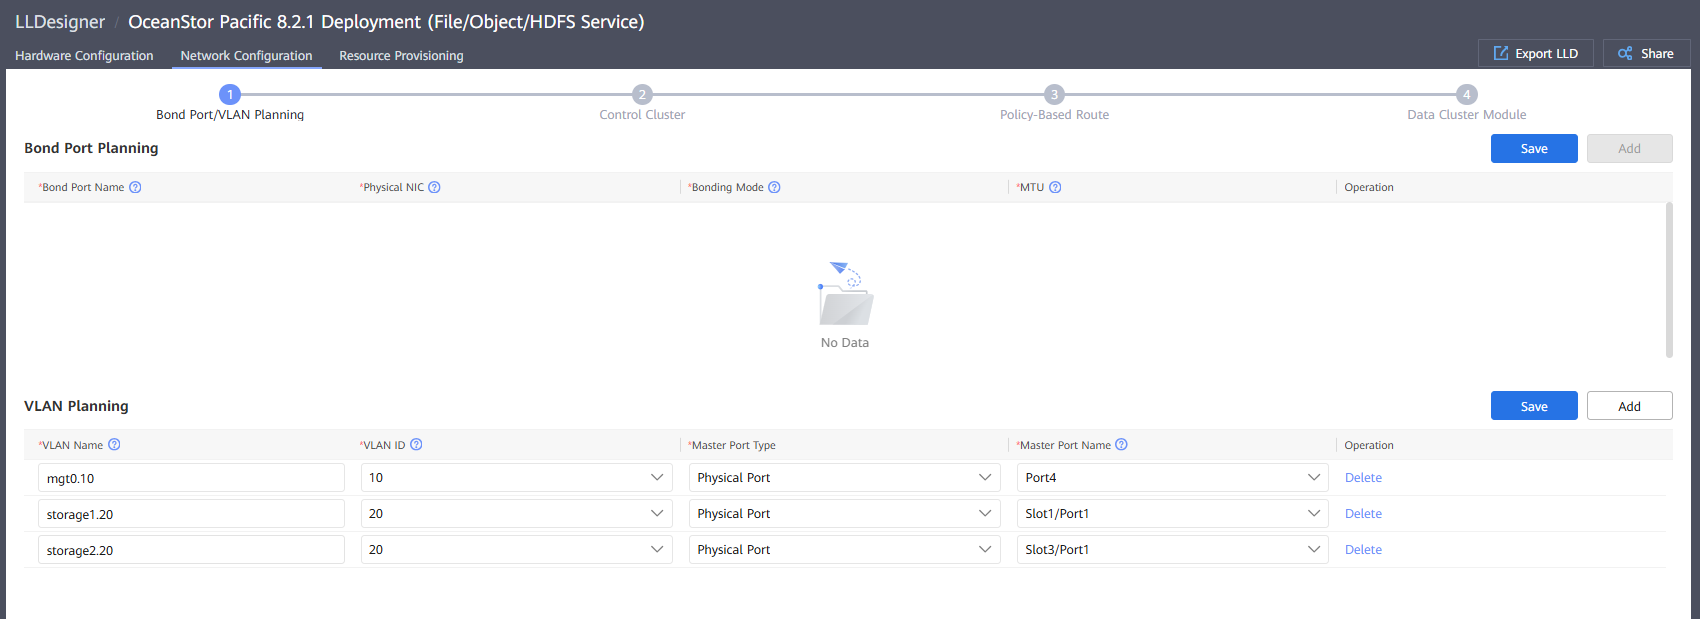Open Master Port Name dropdown showing Slot3/Port1
The height and width of the screenshot is (619, 1700).
[x=1172, y=550]
